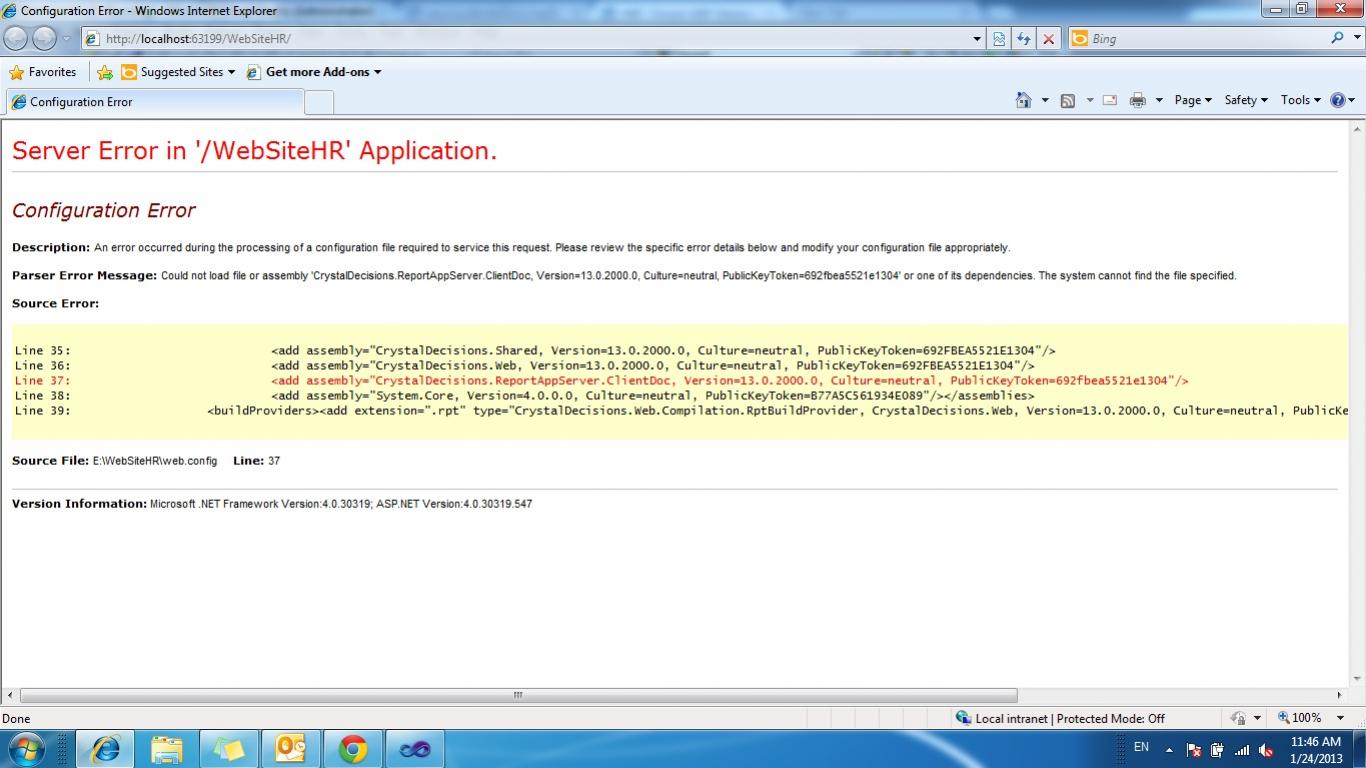Image resolution: width=1366 pixels, height=768 pixels.
Task: Click the Action Center flag icon
Action: click(x=1193, y=750)
